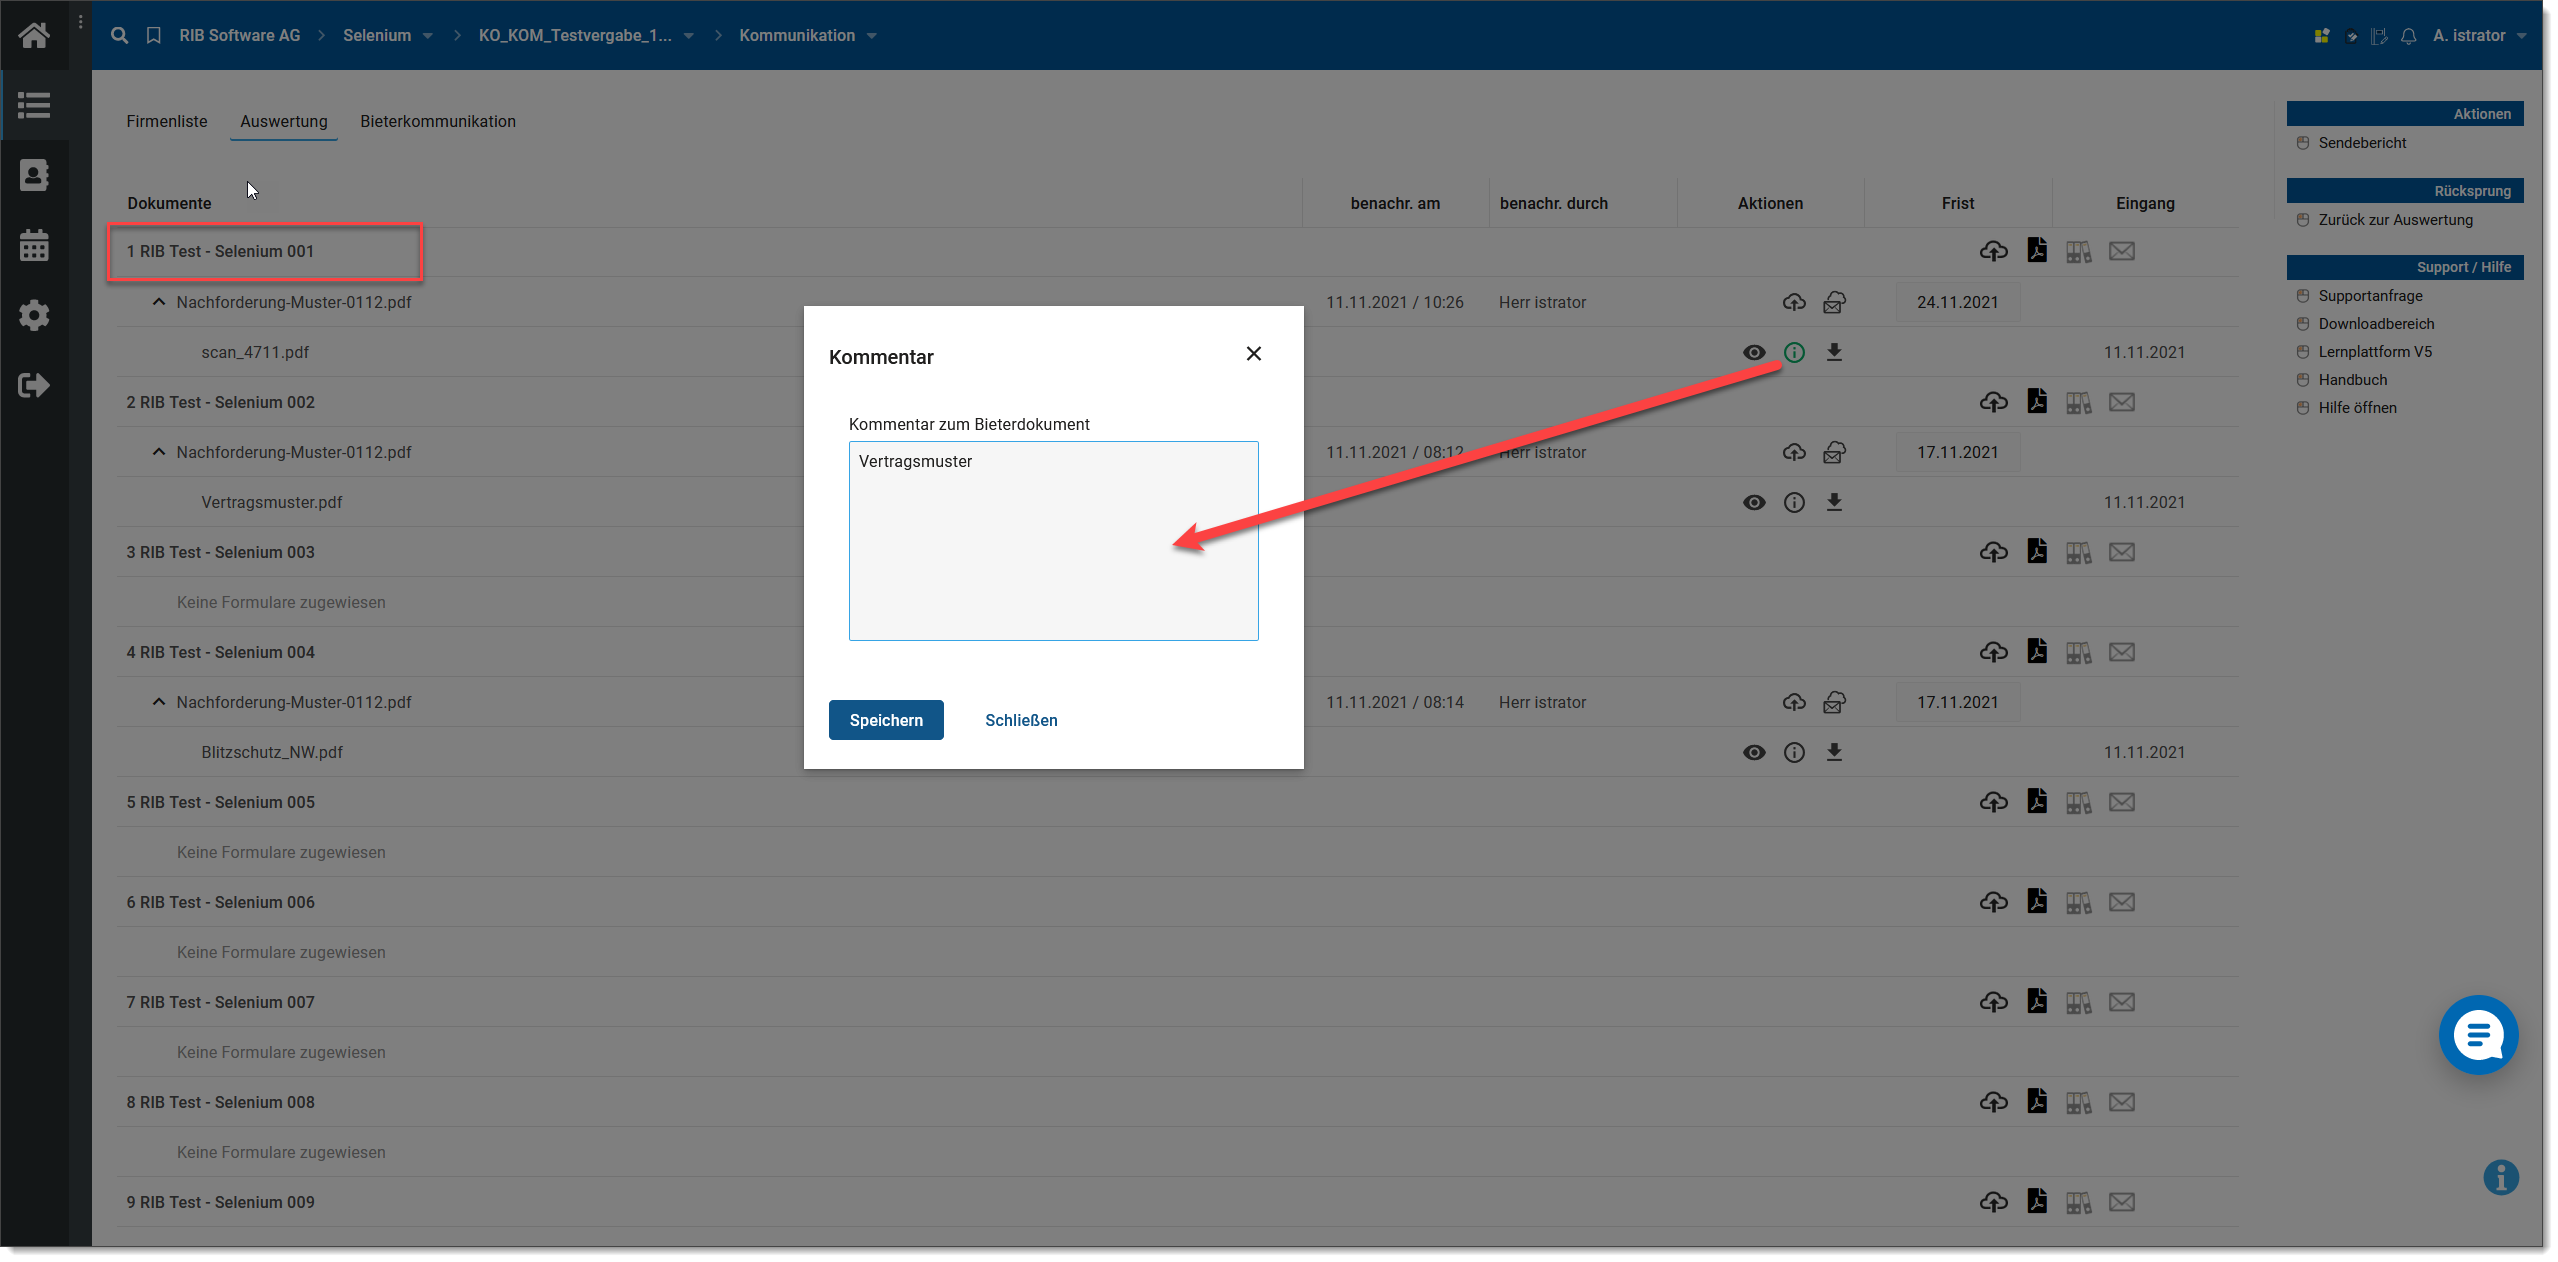
Task: Click Zurück zur Auswertung link
Action: (2394, 220)
